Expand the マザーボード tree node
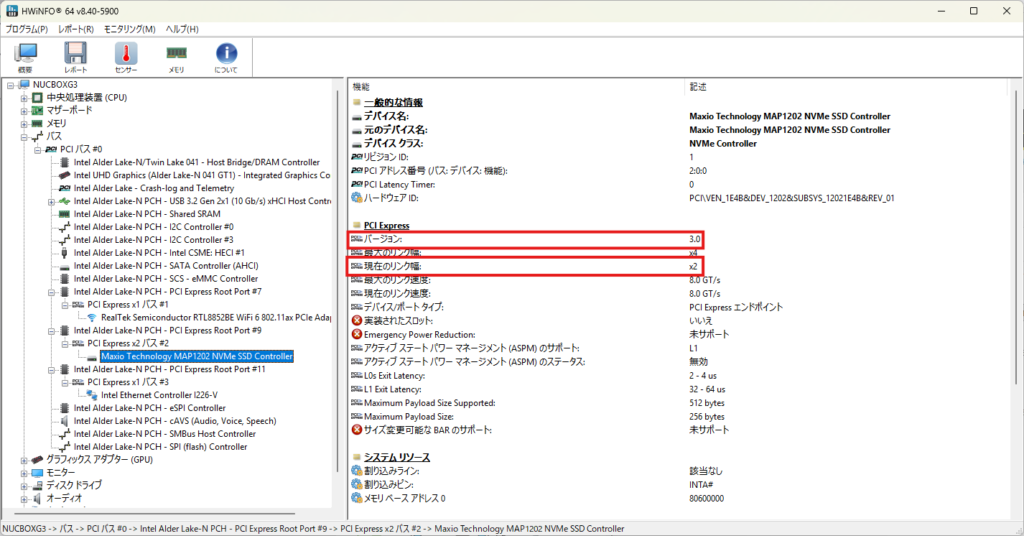Viewport: 1024px width, 536px height. point(24,111)
